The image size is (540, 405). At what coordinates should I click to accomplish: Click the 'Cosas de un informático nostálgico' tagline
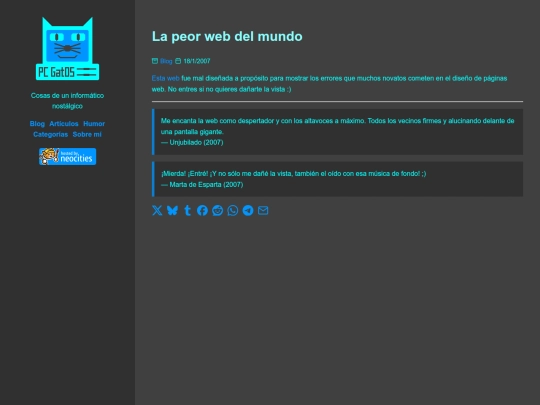click(68, 101)
